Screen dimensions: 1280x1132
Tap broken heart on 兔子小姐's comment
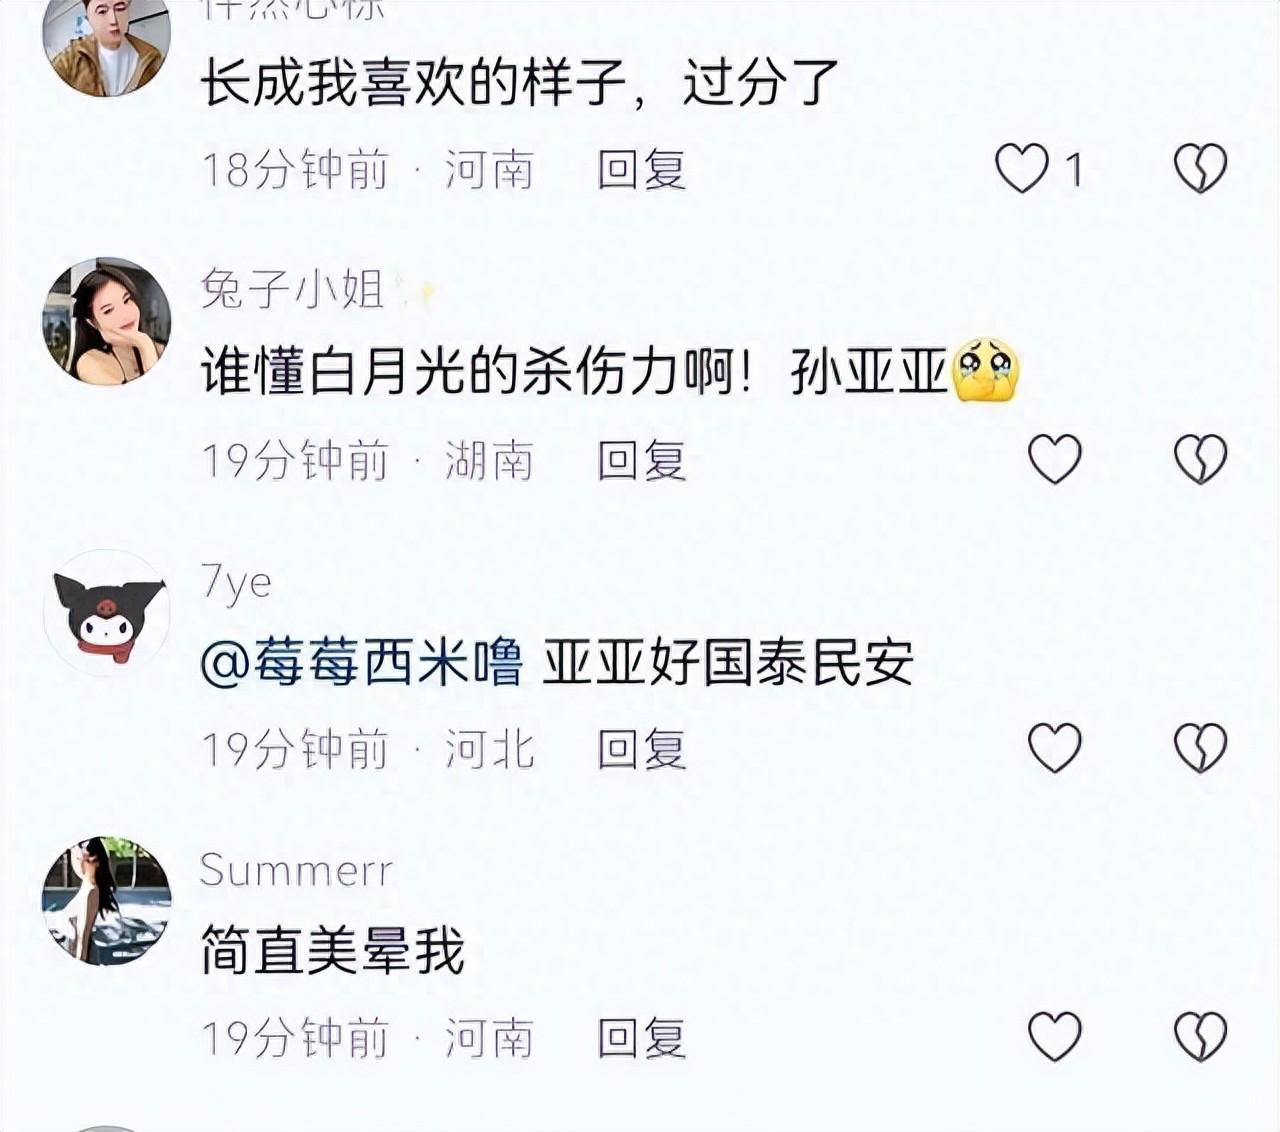1200,459
